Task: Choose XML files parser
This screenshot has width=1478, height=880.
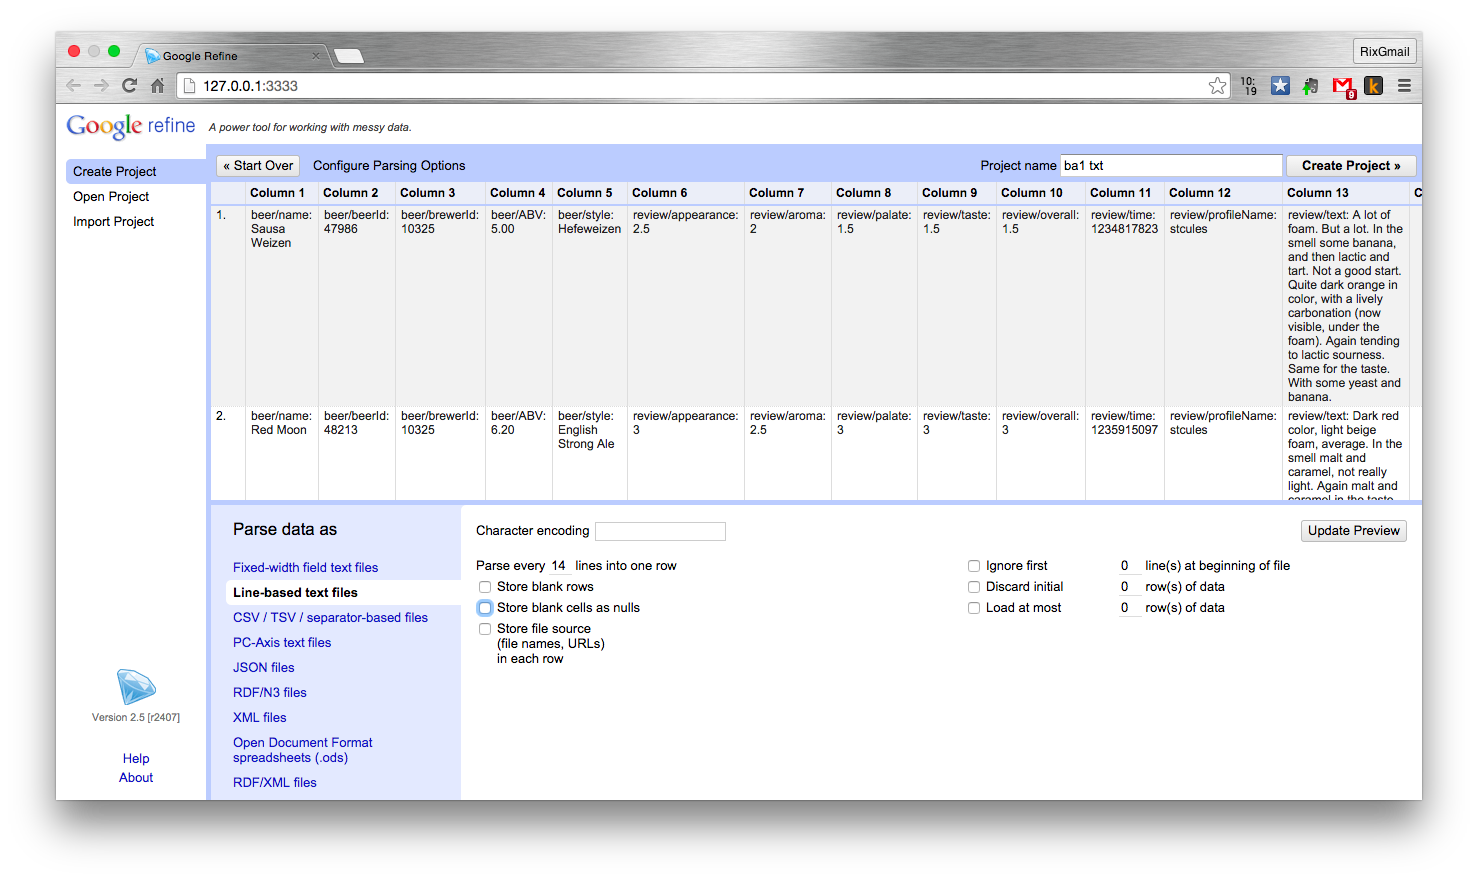Action: tap(260, 717)
